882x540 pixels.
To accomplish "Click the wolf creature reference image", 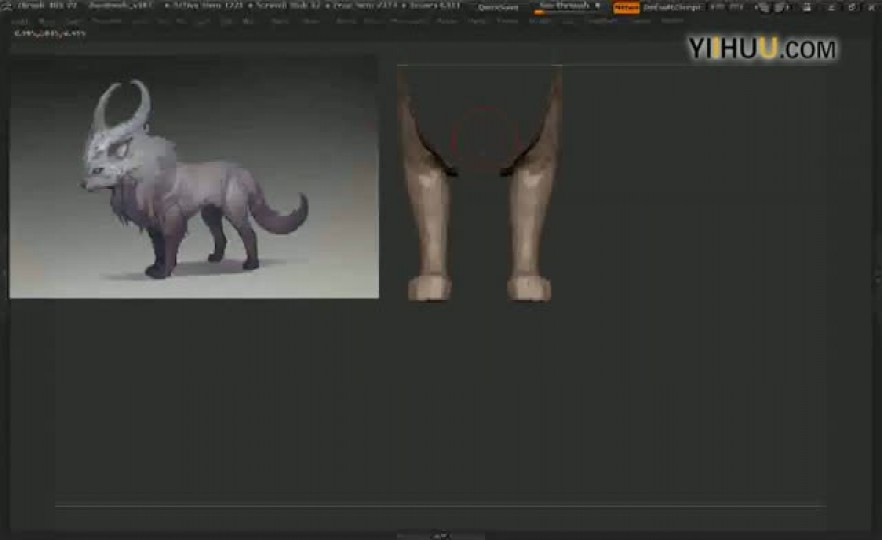I will (194, 176).
